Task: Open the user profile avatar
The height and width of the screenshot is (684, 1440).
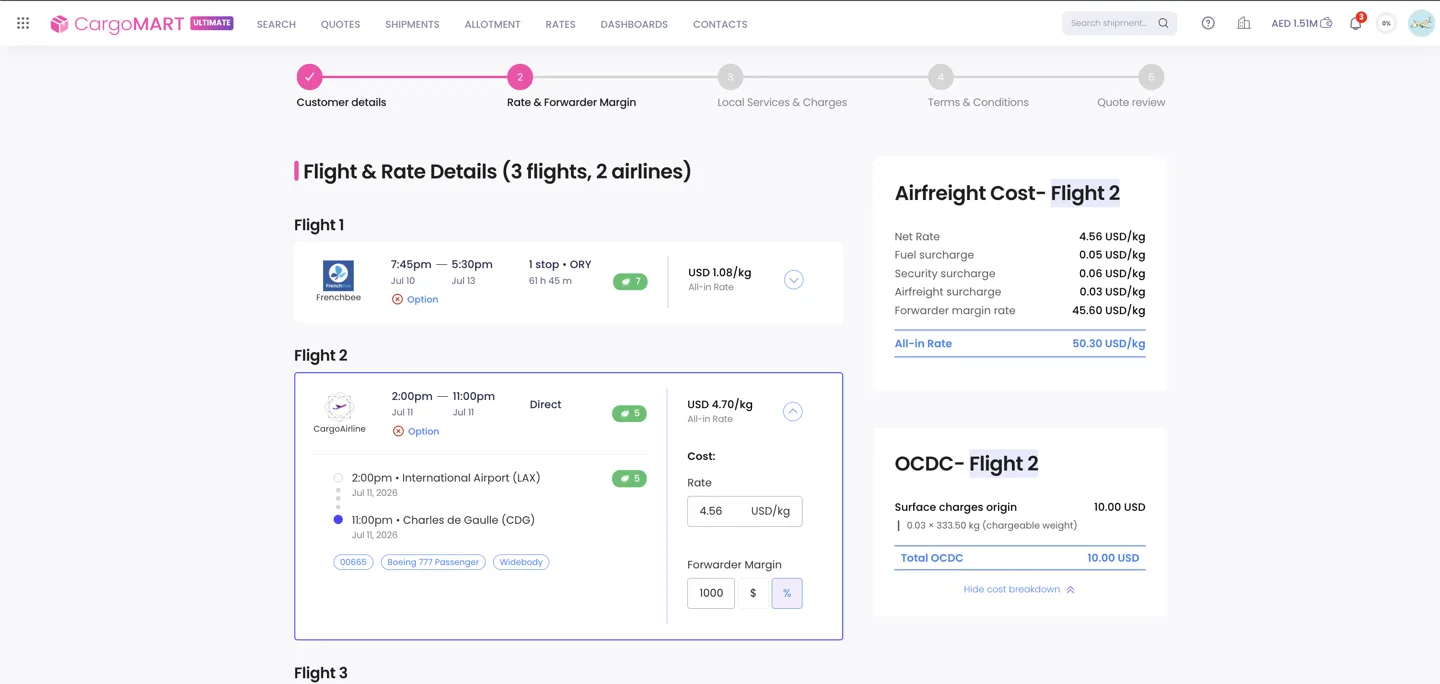Action: [x=1421, y=23]
